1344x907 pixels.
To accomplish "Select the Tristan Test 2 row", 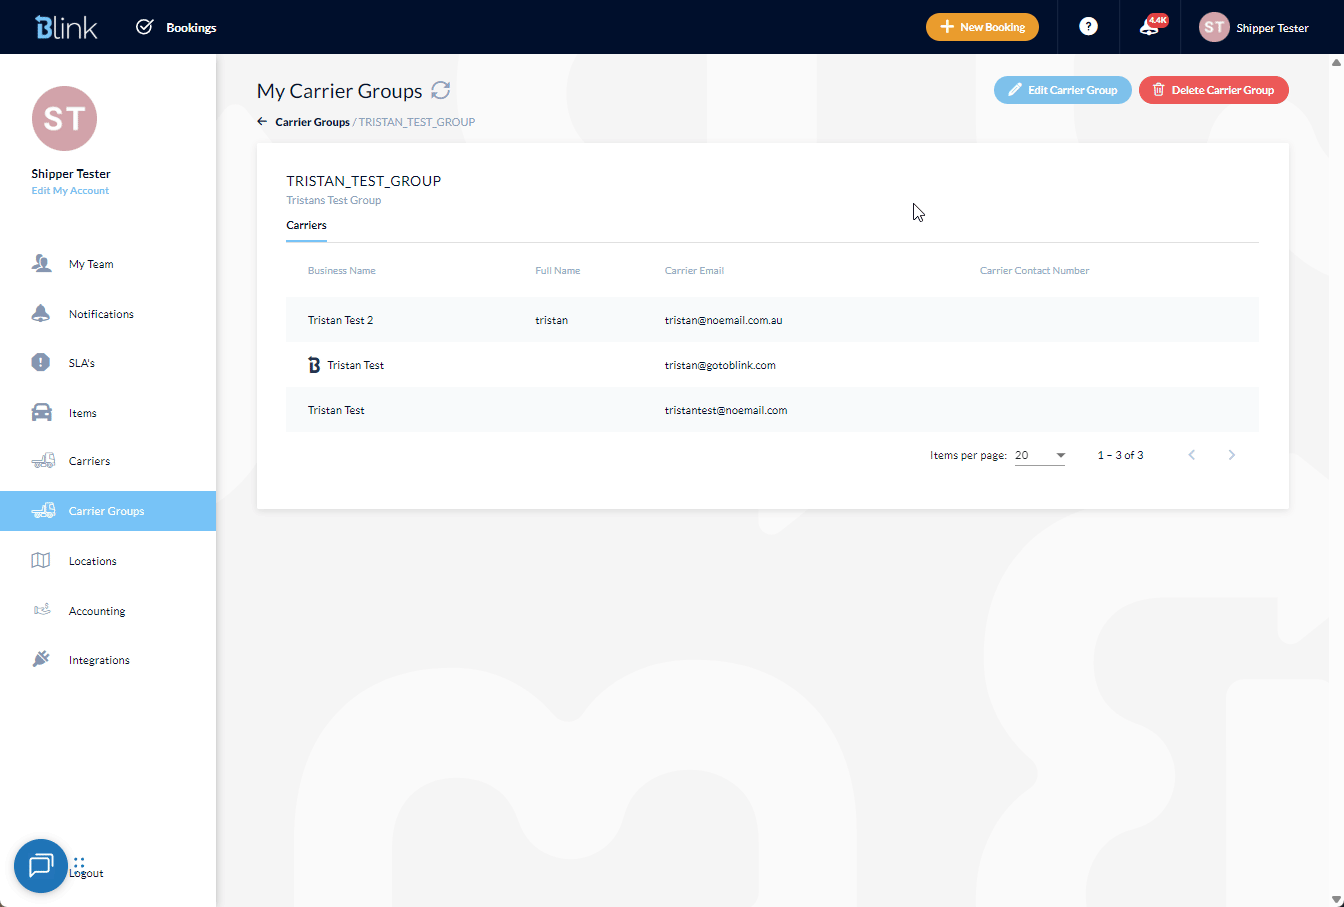I will (772, 320).
